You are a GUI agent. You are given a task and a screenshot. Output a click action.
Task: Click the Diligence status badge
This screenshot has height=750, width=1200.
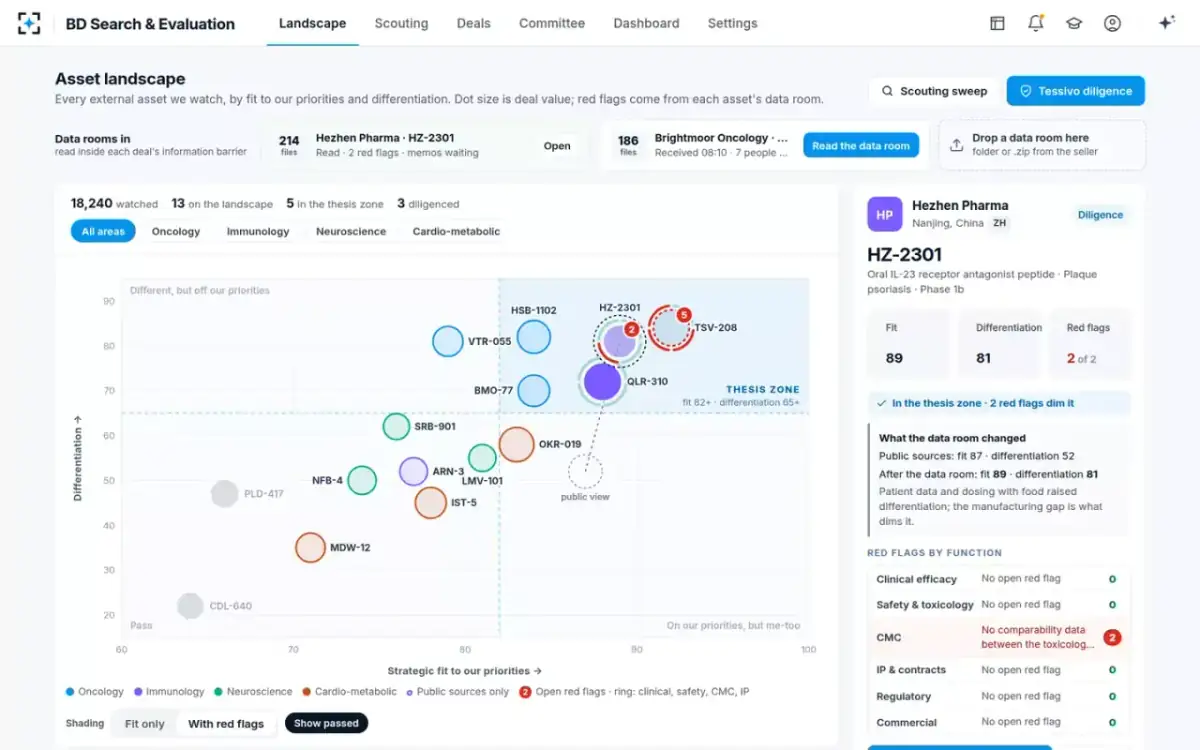[1100, 215]
